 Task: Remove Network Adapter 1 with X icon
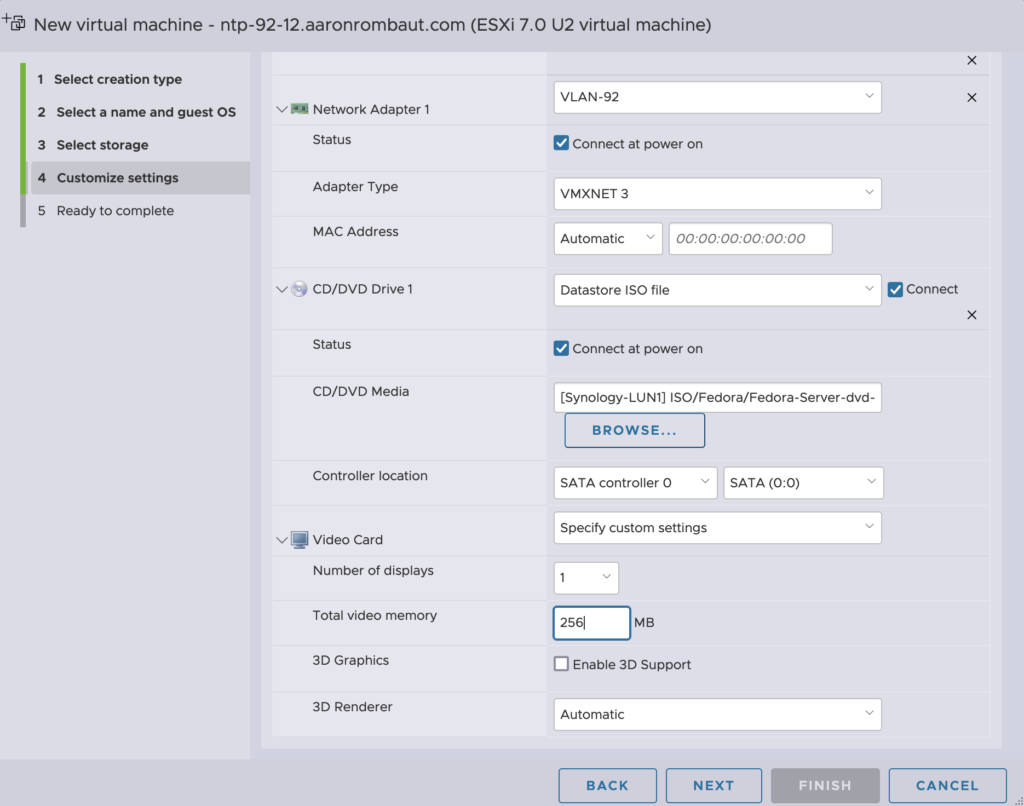tap(971, 98)
